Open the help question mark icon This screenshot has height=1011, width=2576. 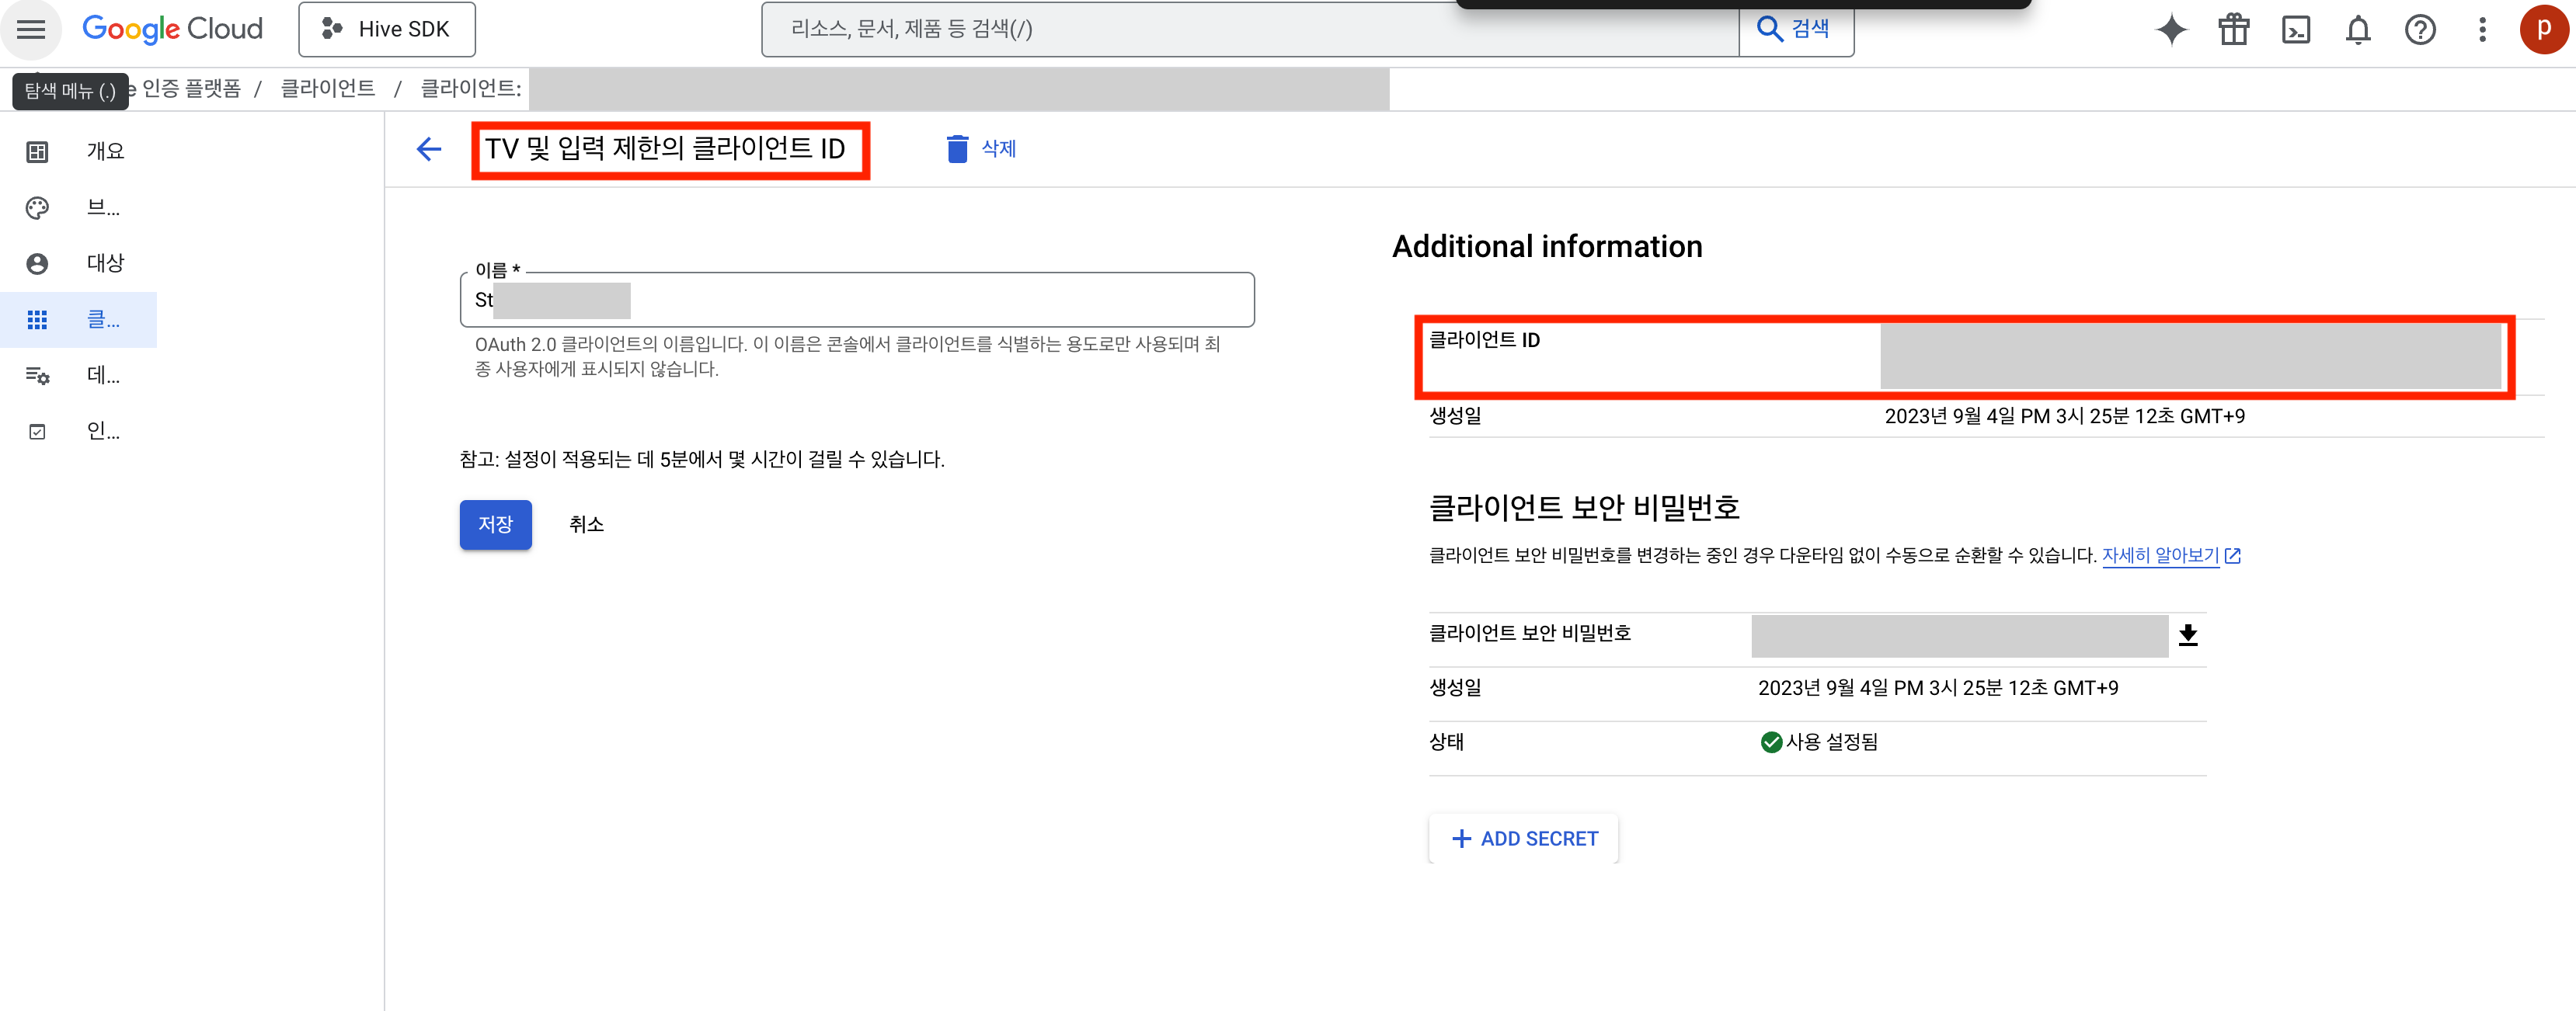(x=2420, y=30)
